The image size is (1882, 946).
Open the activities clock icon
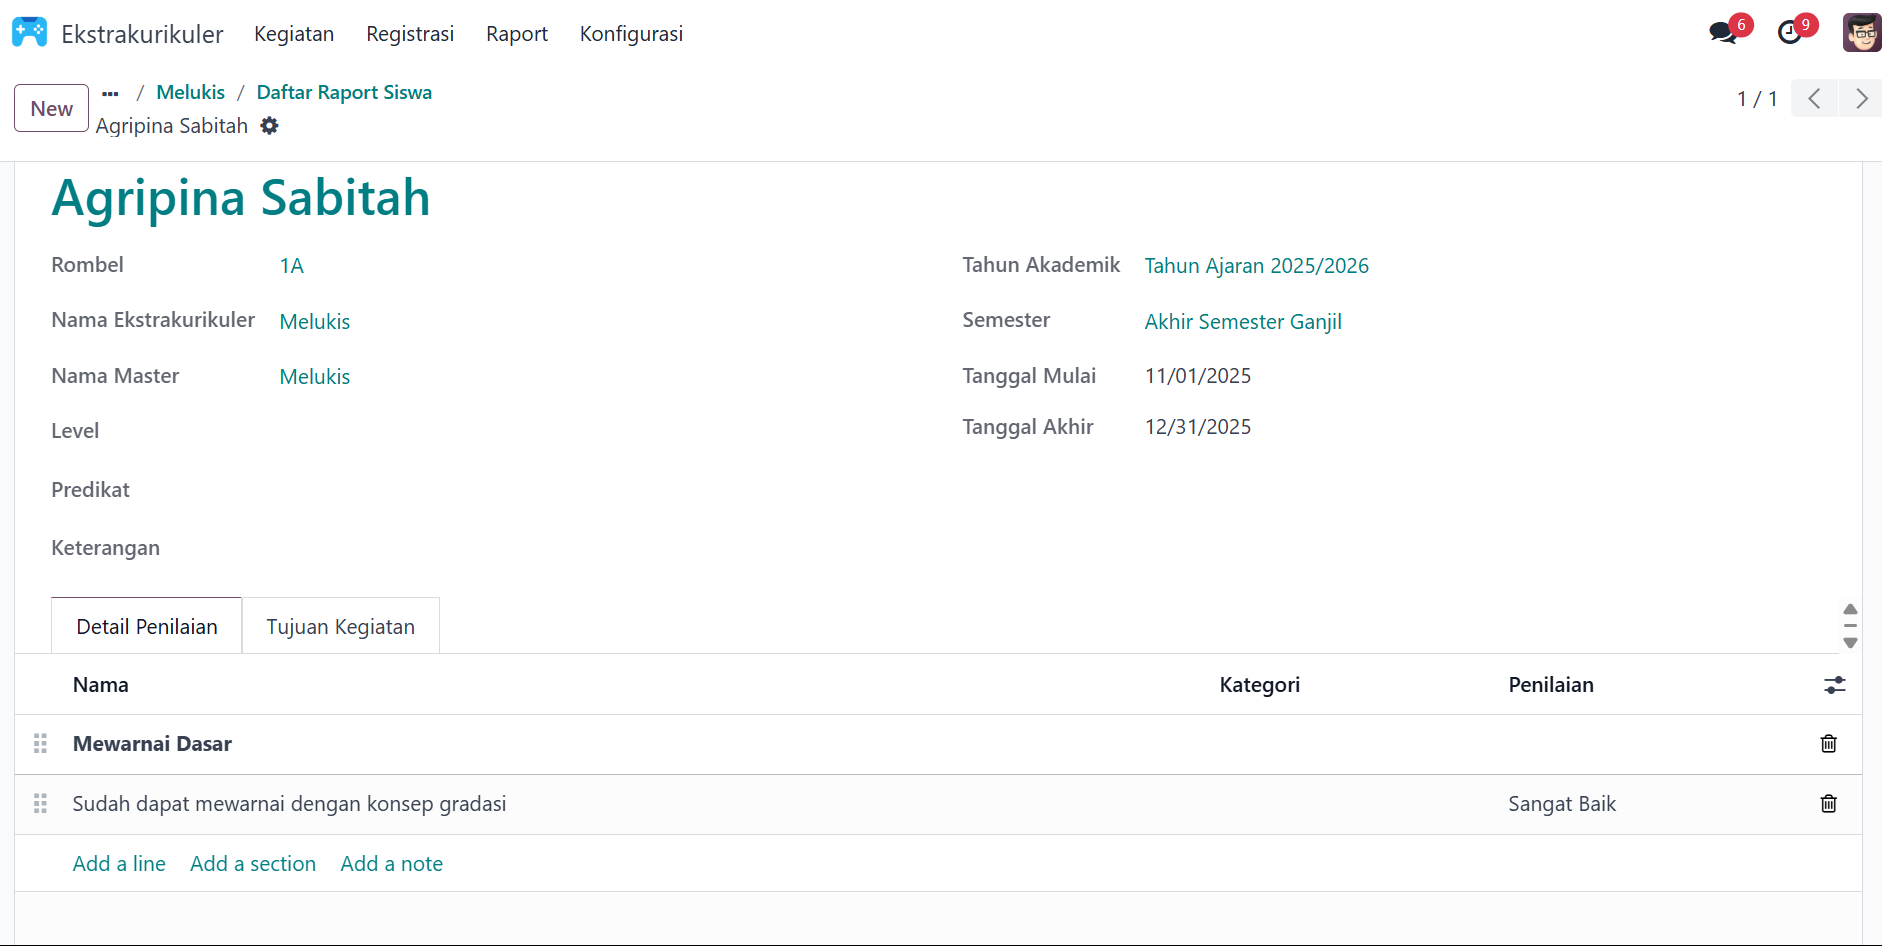(x=1789, y=33)
